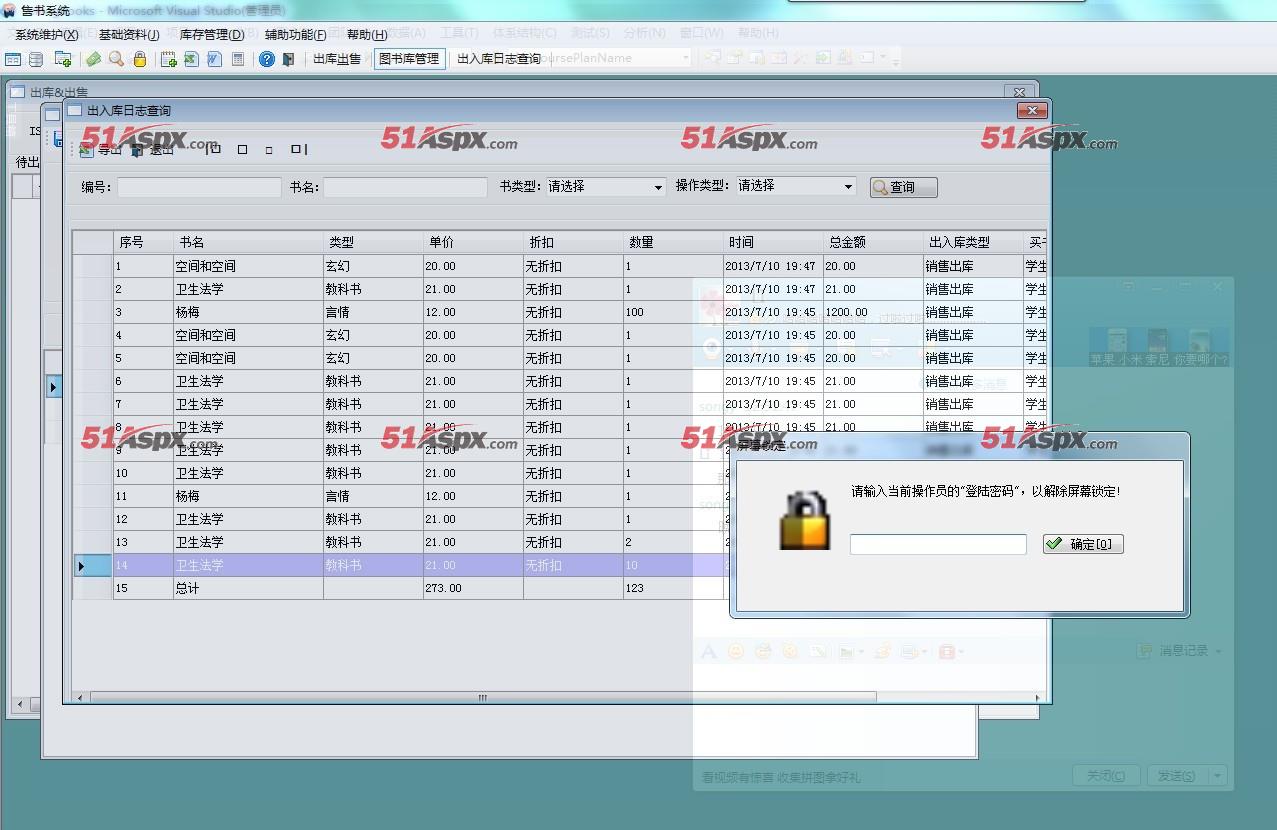
Task: Click the password field in the lock dialog
Action: pyautogui.click(x=938, y=544)
